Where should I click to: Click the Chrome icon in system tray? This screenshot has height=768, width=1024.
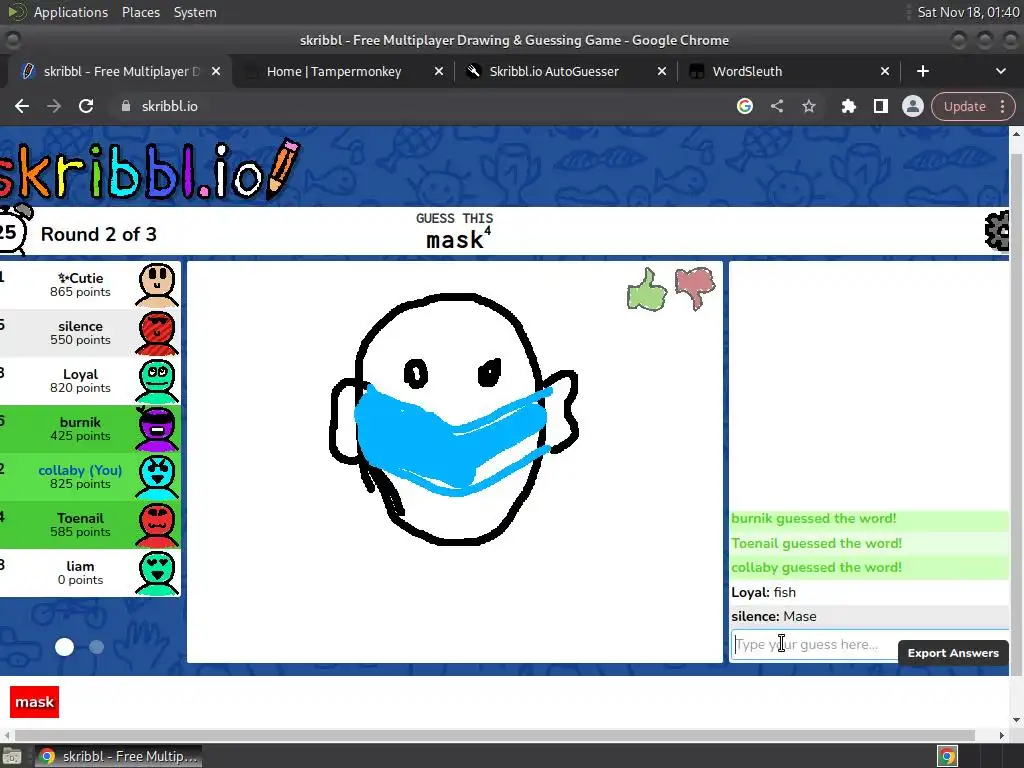pos(947,756)
